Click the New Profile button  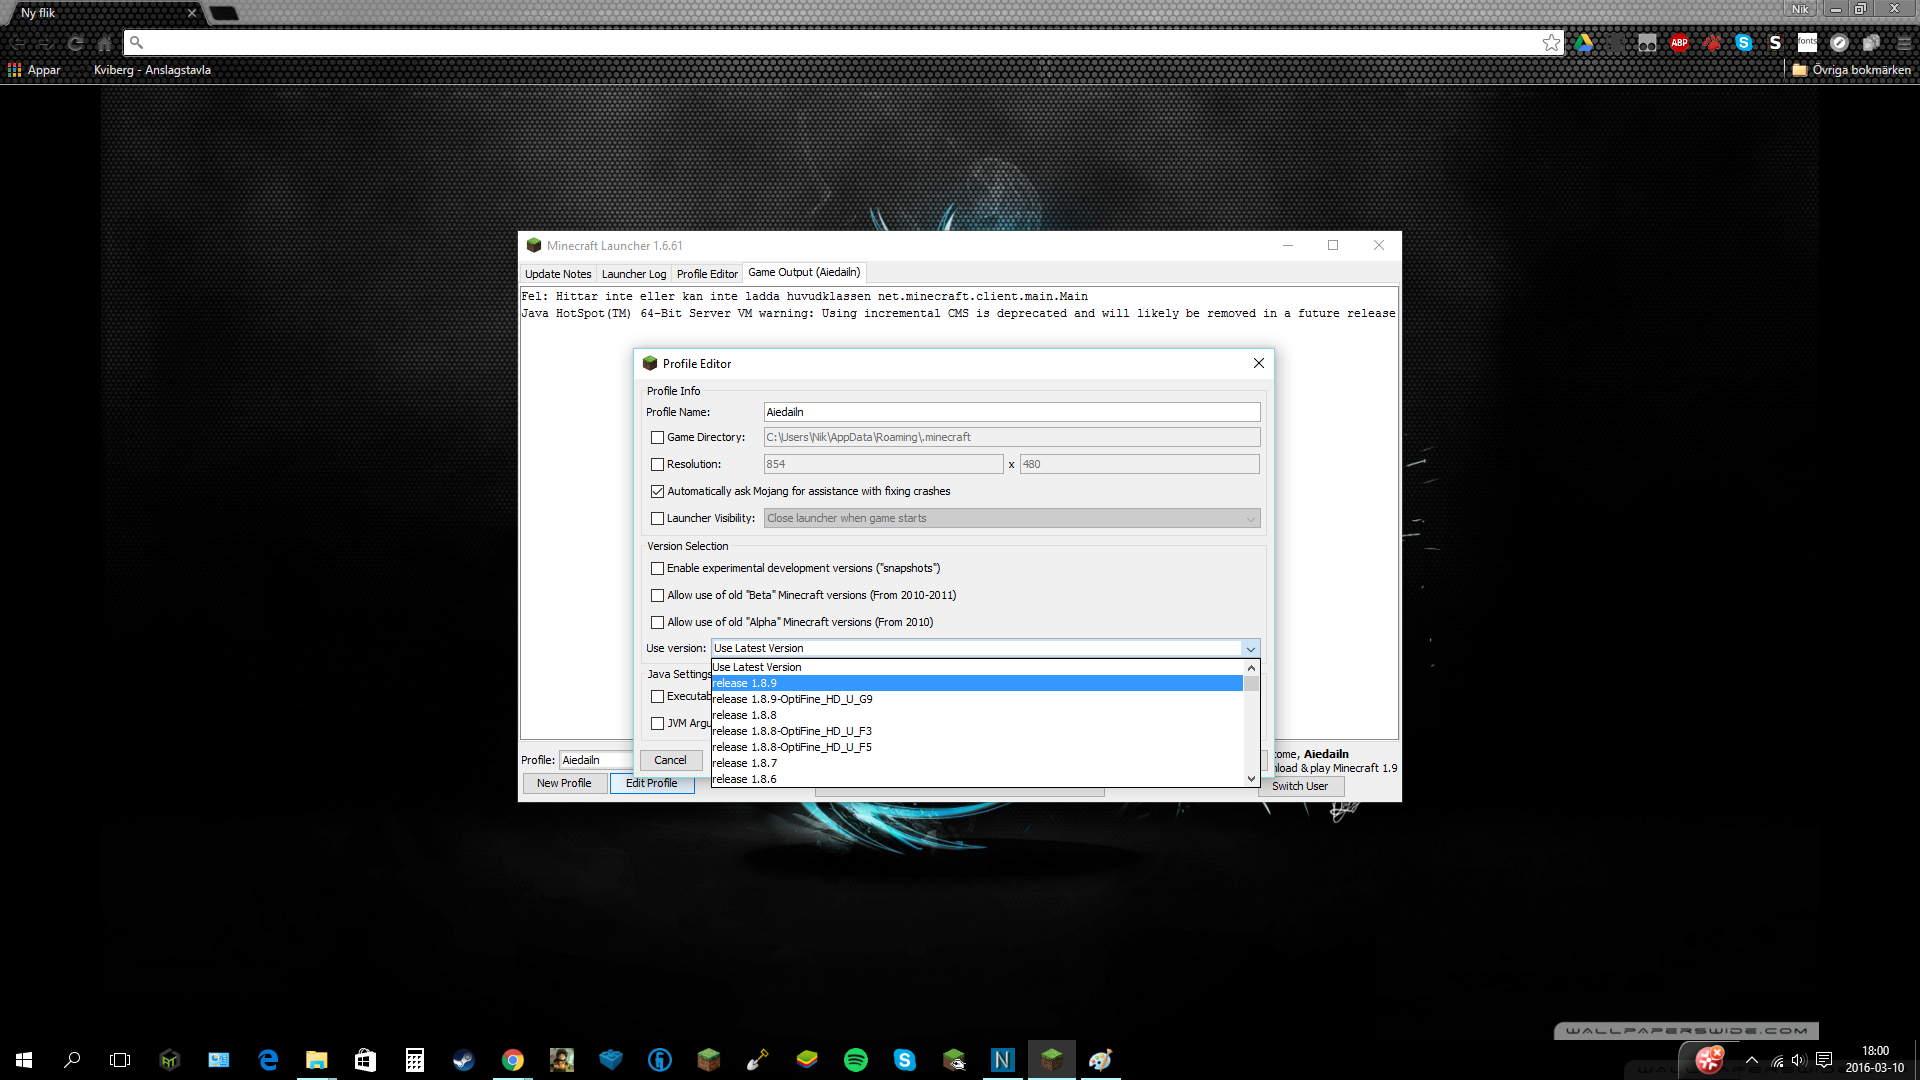coord(564,783)
